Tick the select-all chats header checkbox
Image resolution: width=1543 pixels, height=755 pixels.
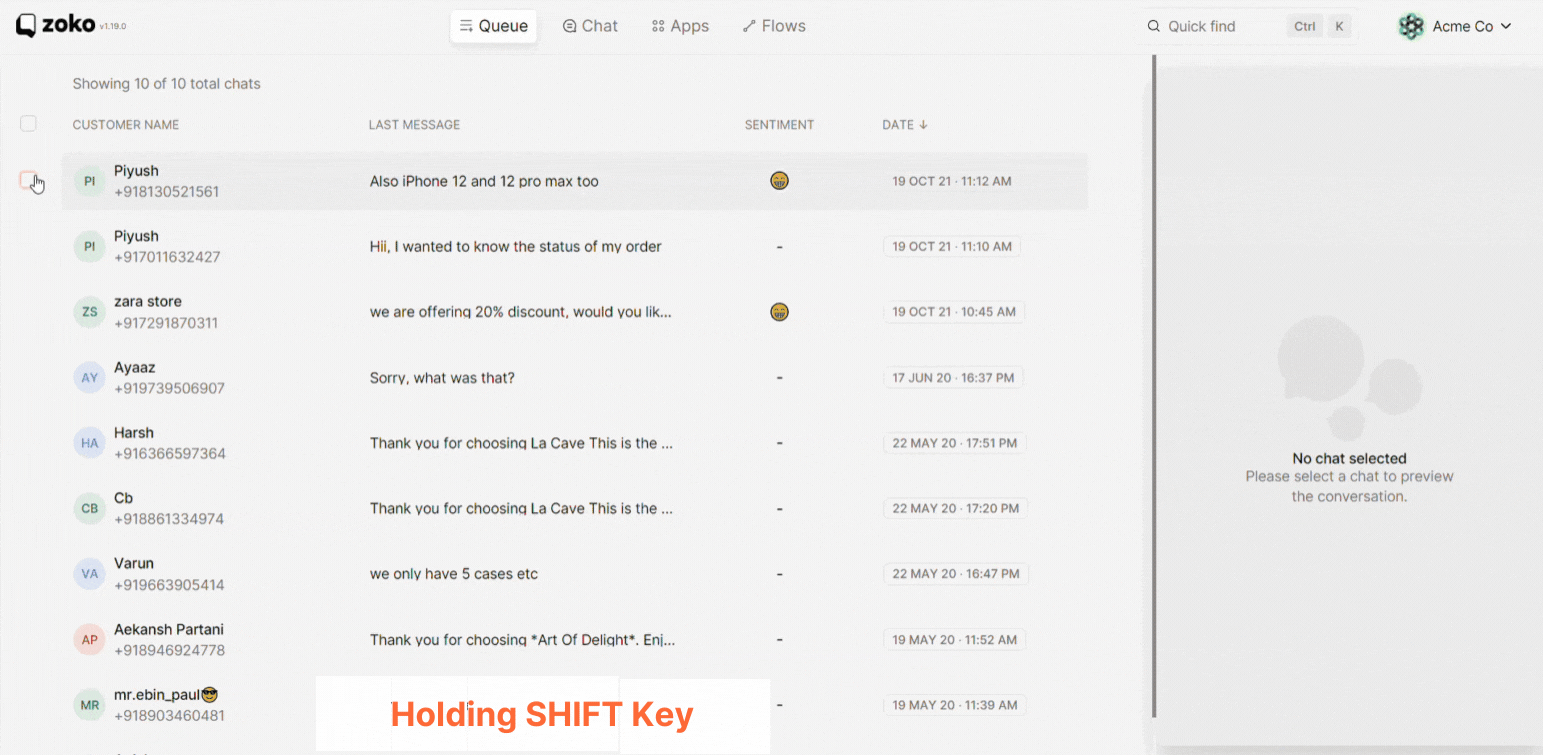click(29, 124)
